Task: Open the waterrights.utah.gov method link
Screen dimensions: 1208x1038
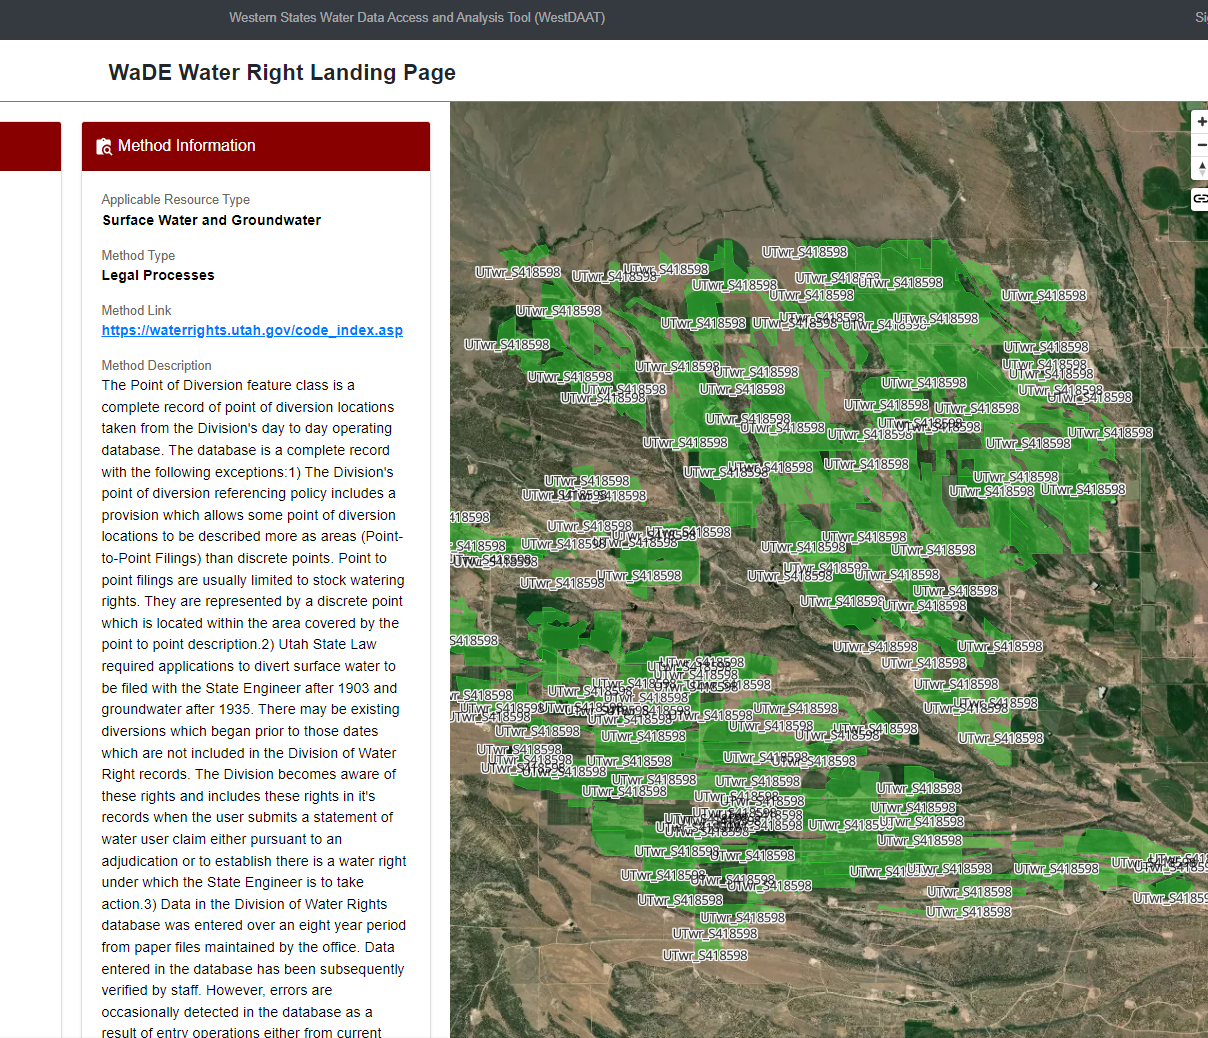Action: point(251,330)
